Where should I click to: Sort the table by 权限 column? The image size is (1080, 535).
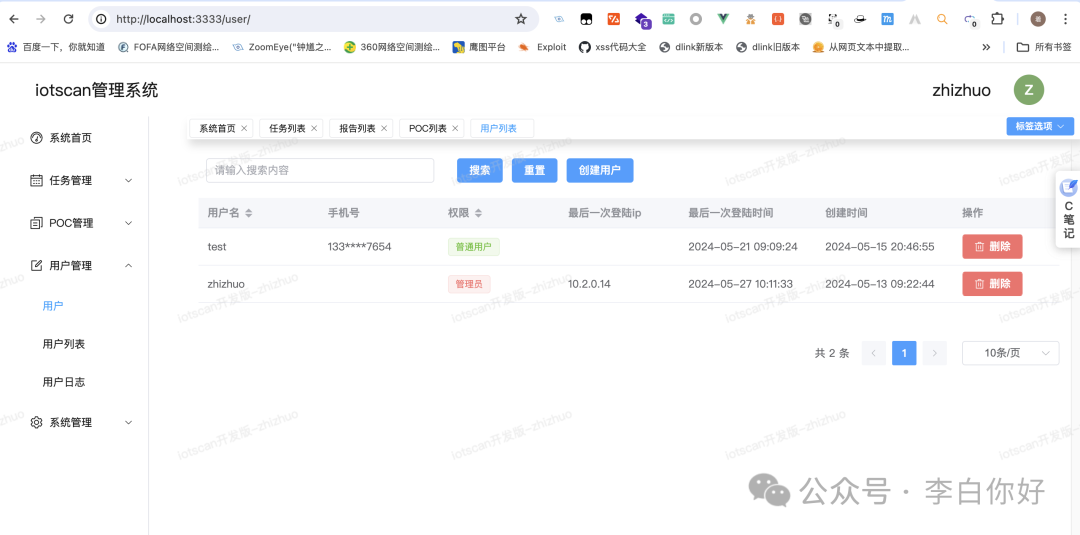478,213
